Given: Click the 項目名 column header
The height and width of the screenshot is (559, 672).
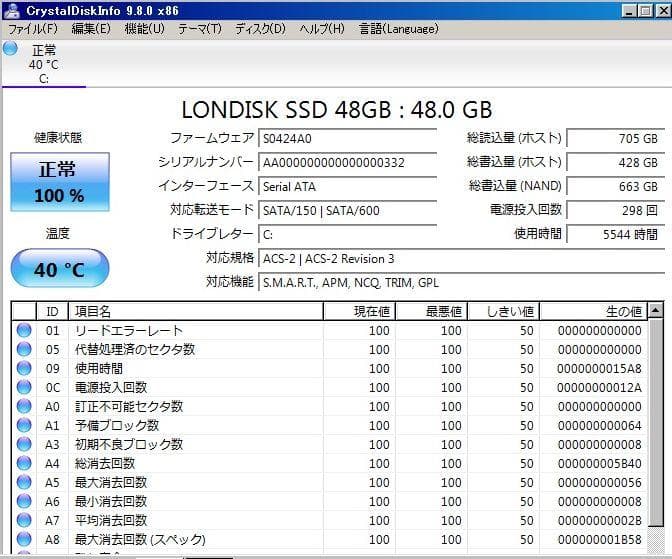Looking at the screenshot, I should [195, 311].
